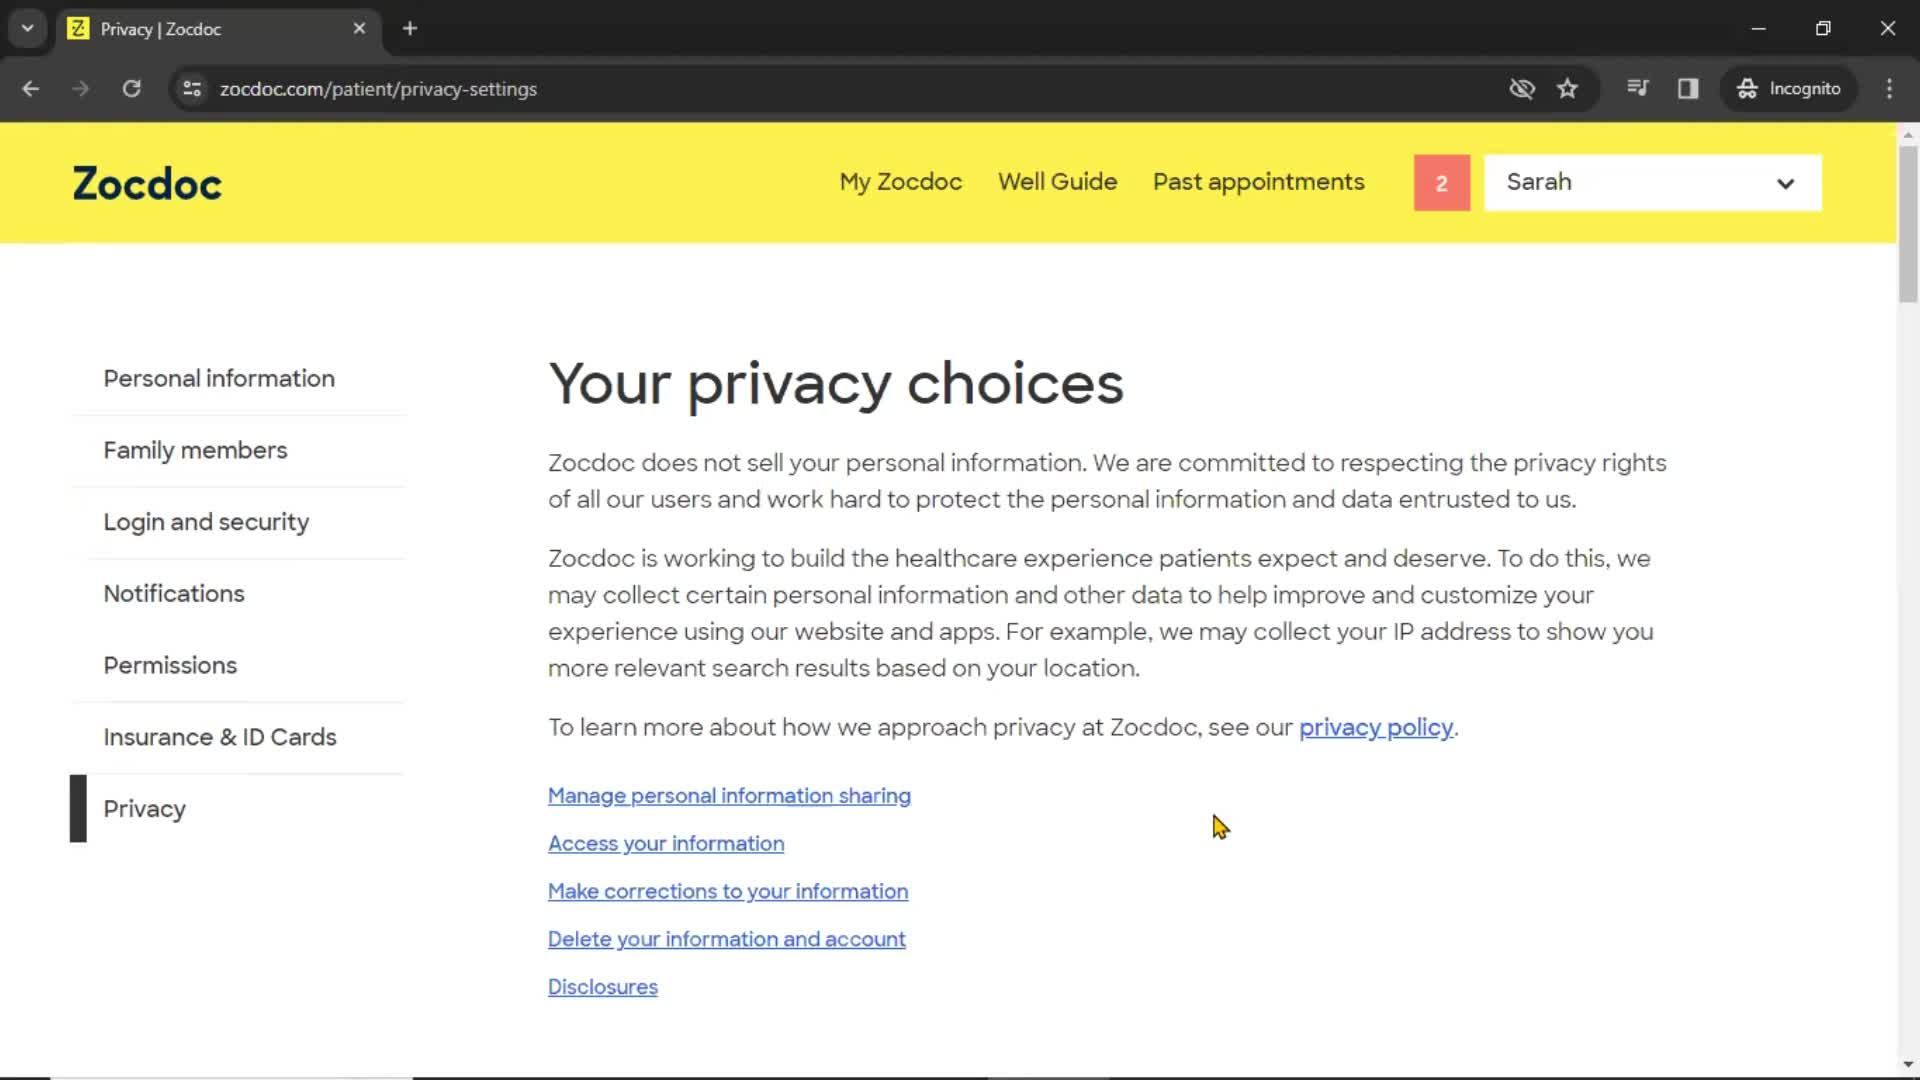Click the browser address bar field
This screenshot has width=1920, height=1080.
377,88
